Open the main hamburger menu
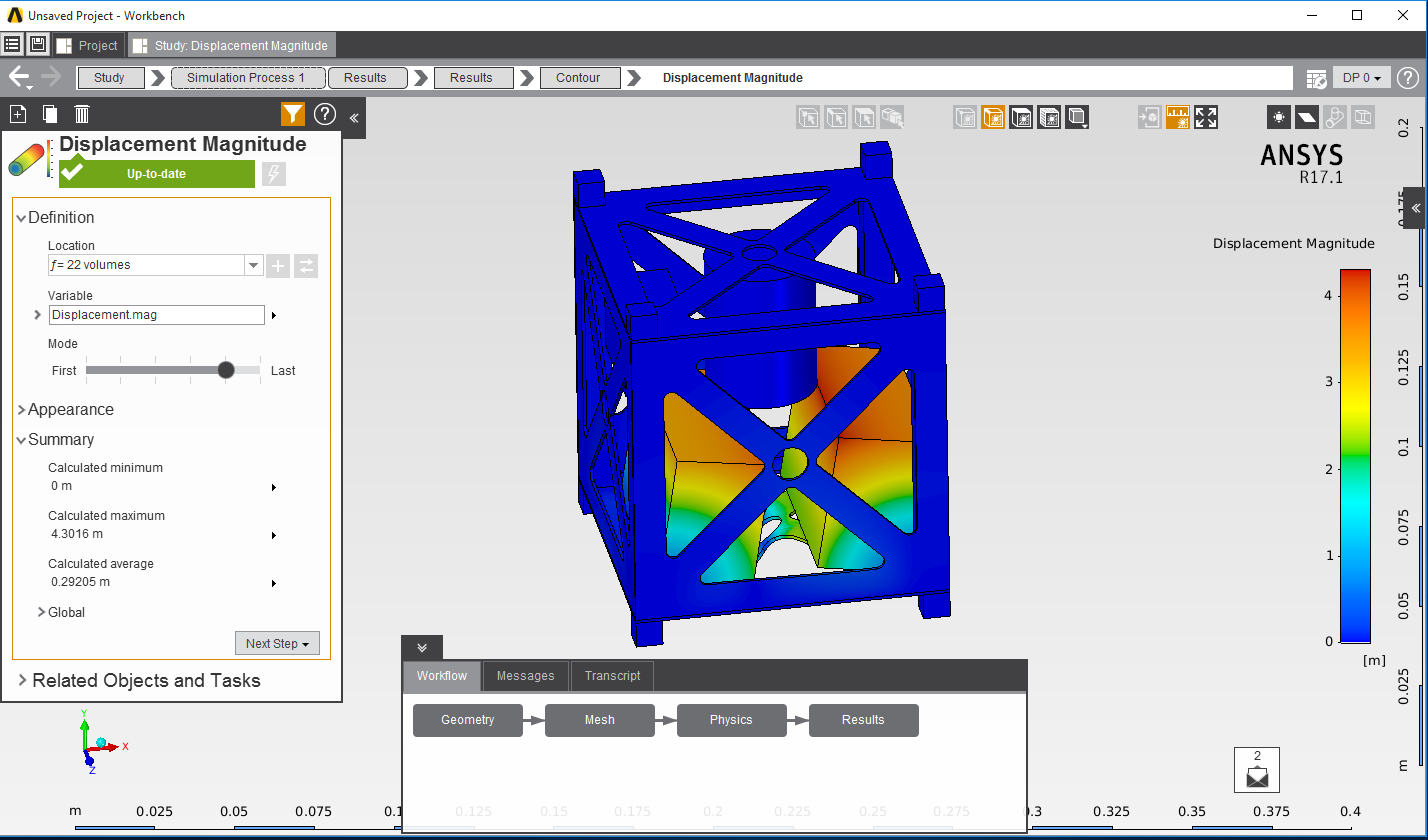 (12, 45)
